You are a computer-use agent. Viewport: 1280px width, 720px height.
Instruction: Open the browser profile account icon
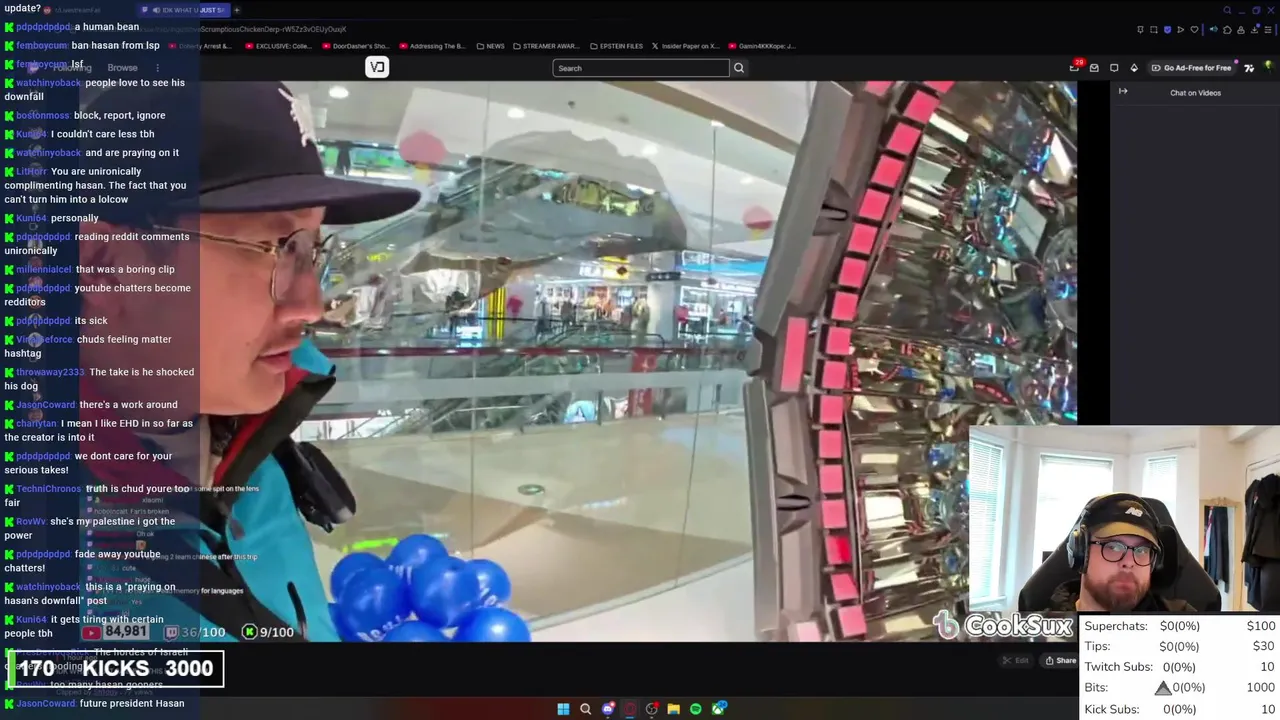click(1241, 30)
